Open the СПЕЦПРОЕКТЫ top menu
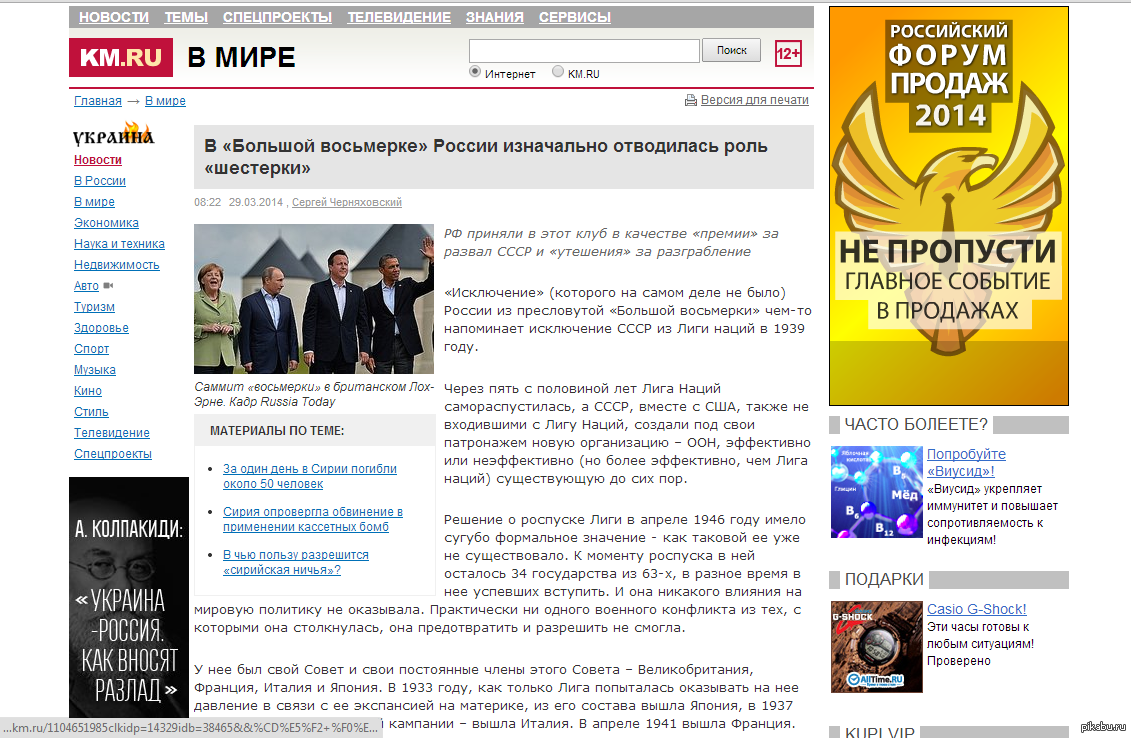The width and height of the screenshot is (1131, 738). [x=278, y=17]
